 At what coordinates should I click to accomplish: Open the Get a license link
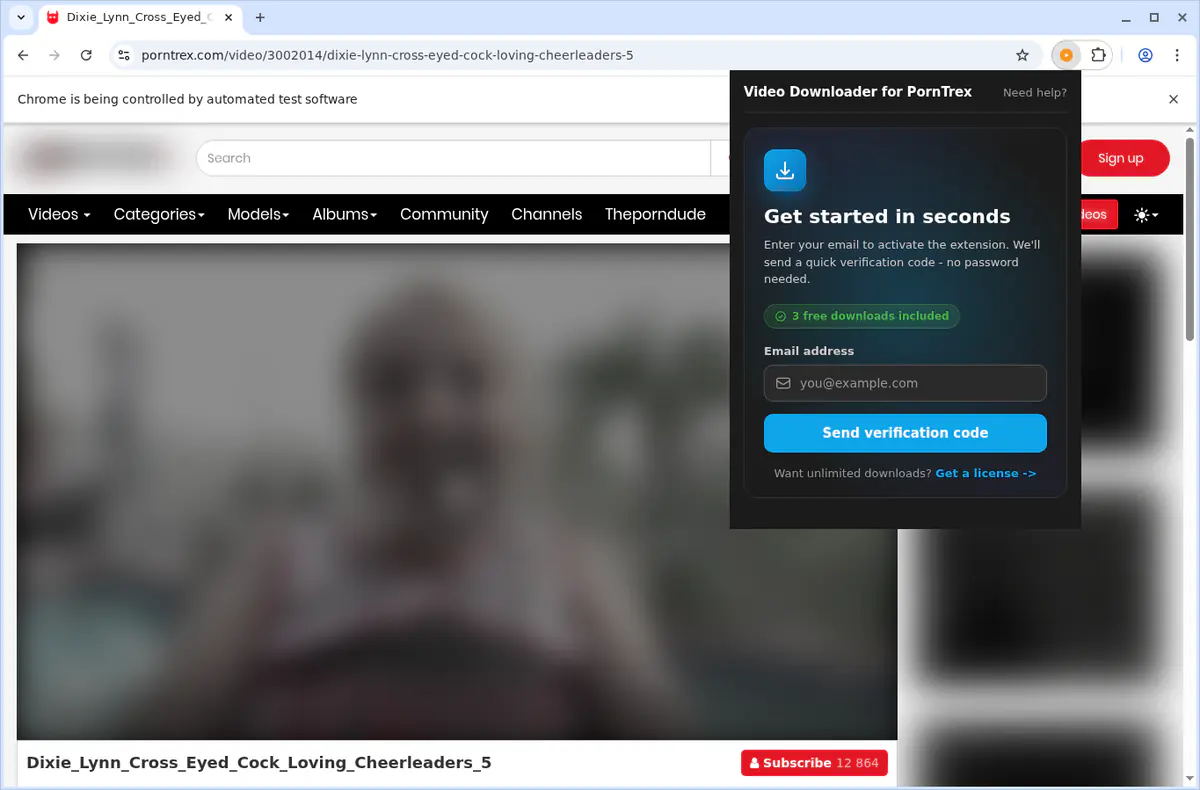coord(986,473)
